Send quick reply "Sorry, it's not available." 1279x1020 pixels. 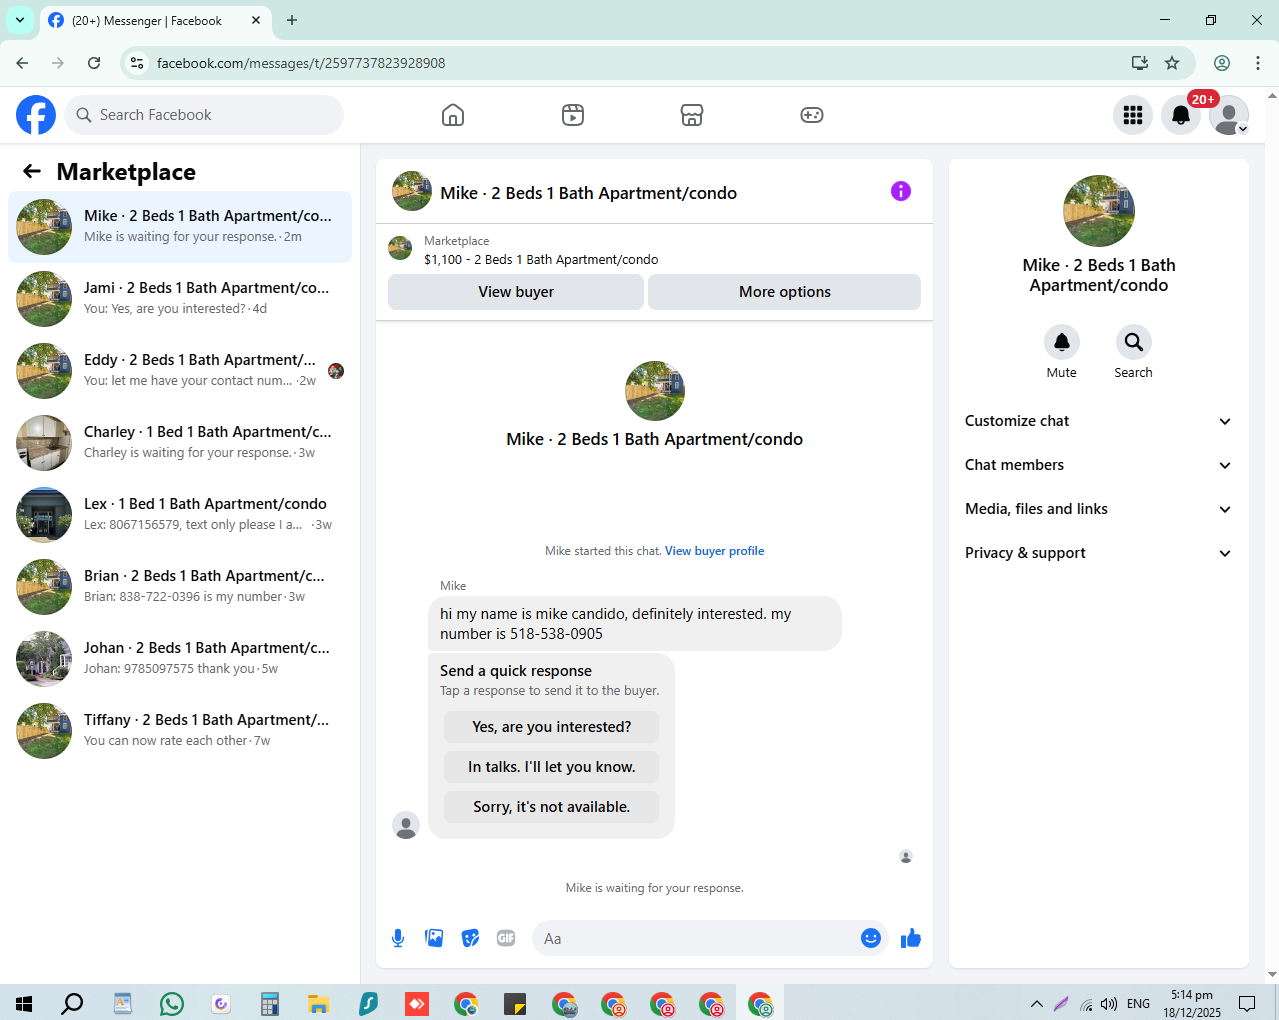[x=552, y=807]
